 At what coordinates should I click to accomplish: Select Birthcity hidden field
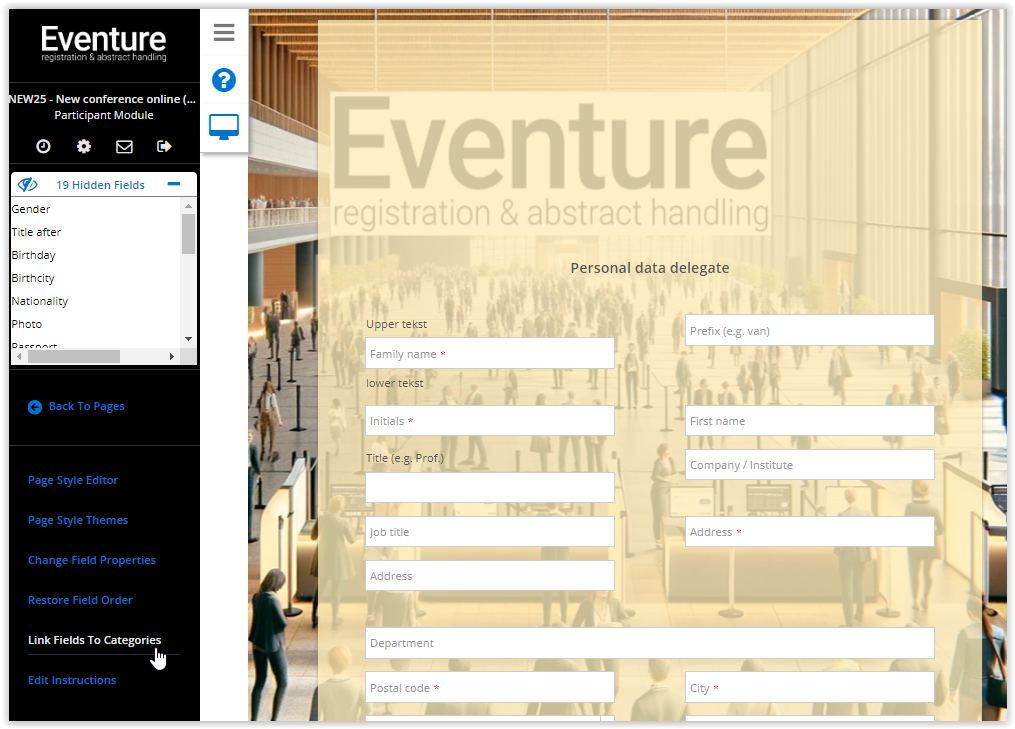(33, 278)
